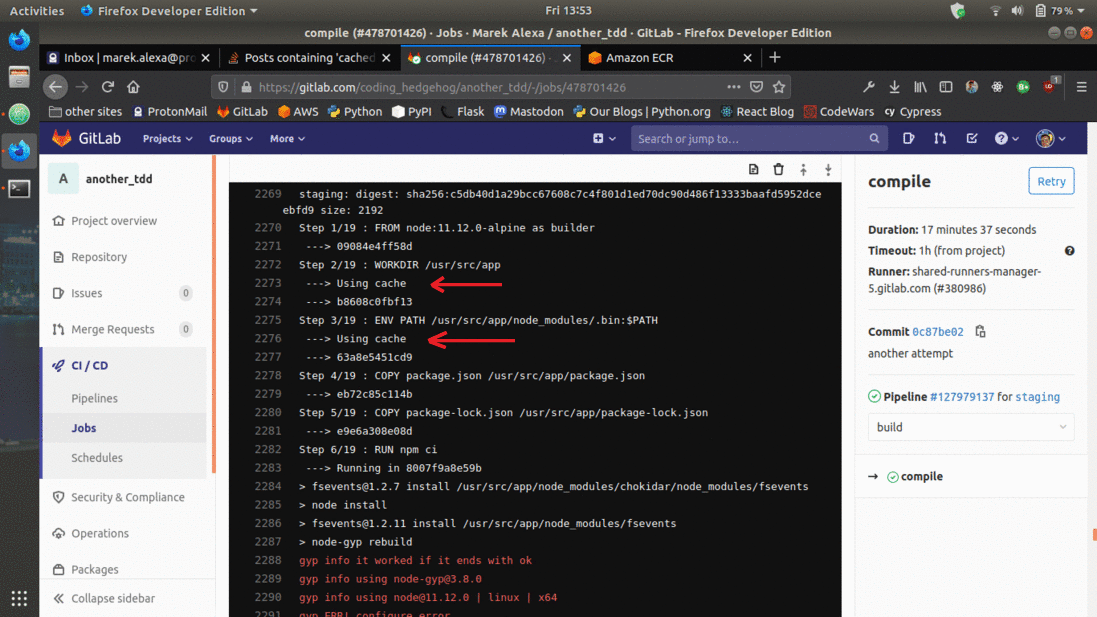Click the site security padlock icon

[x=246, y=87]
